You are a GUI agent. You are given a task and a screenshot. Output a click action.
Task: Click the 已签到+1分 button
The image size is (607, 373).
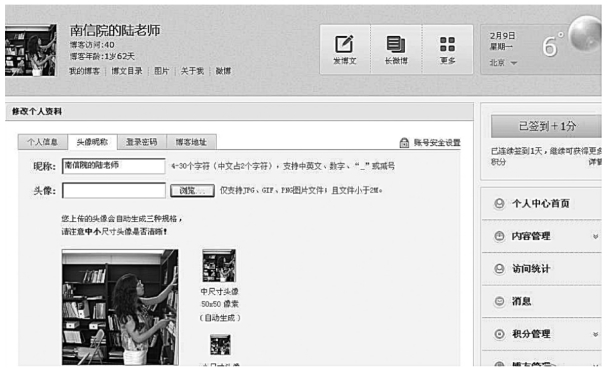pyautogui.click(x=546, y=126)
